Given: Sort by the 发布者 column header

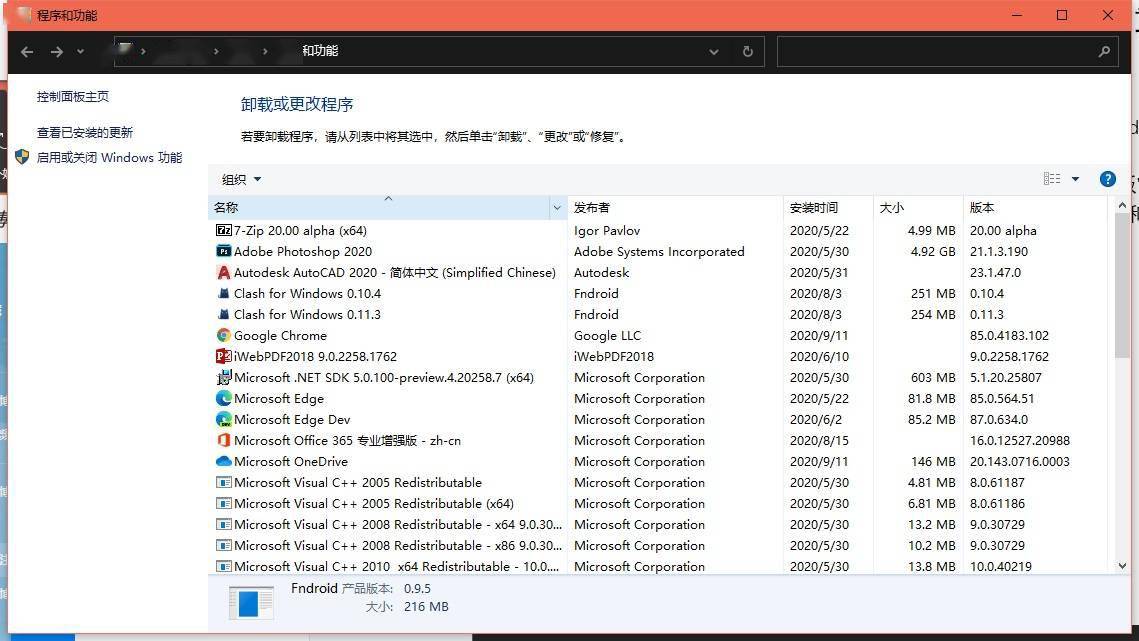Looking at the screenshot, I should point(675,208).
